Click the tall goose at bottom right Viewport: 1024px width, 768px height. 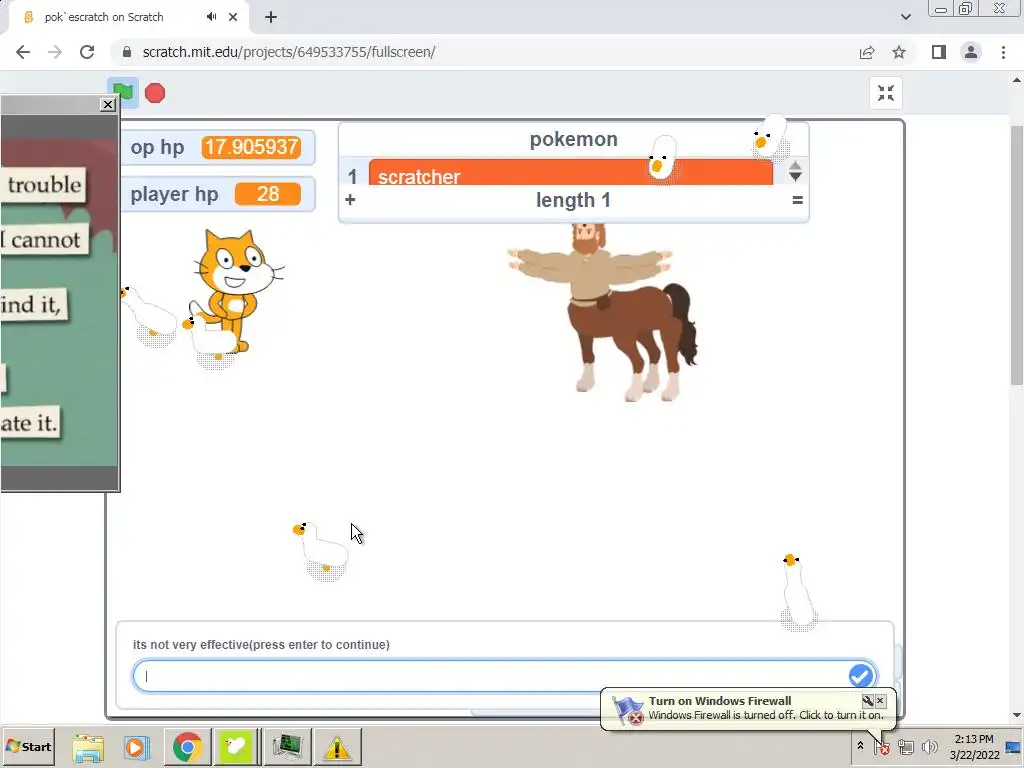point(797,592)
